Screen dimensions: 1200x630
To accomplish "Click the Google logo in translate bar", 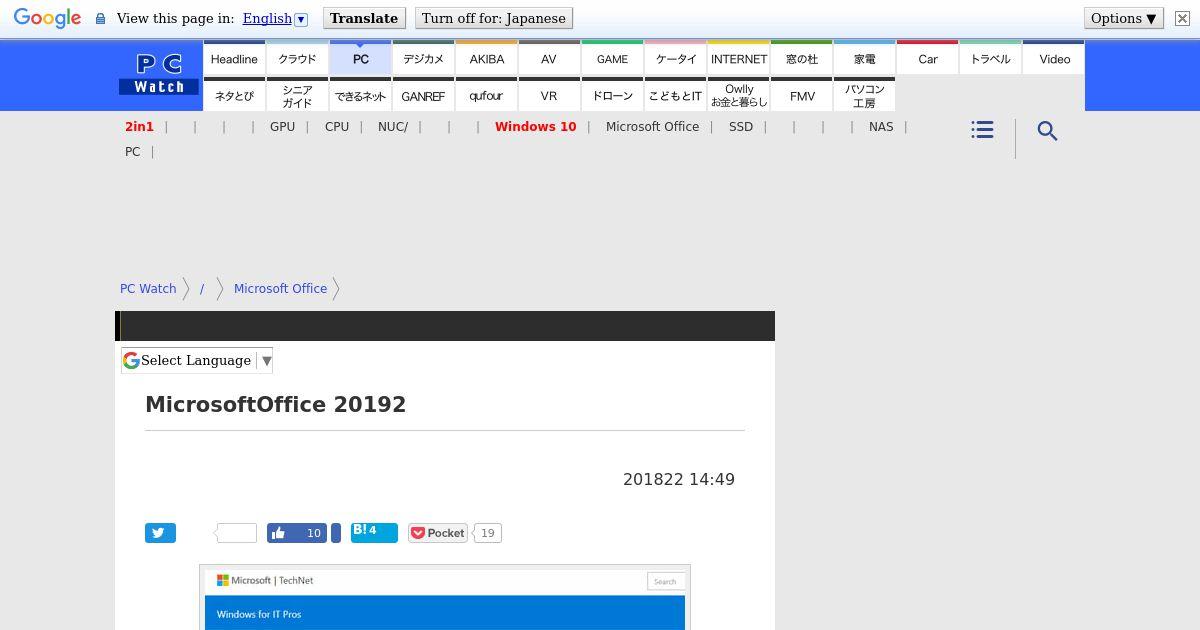I will 47,19.
